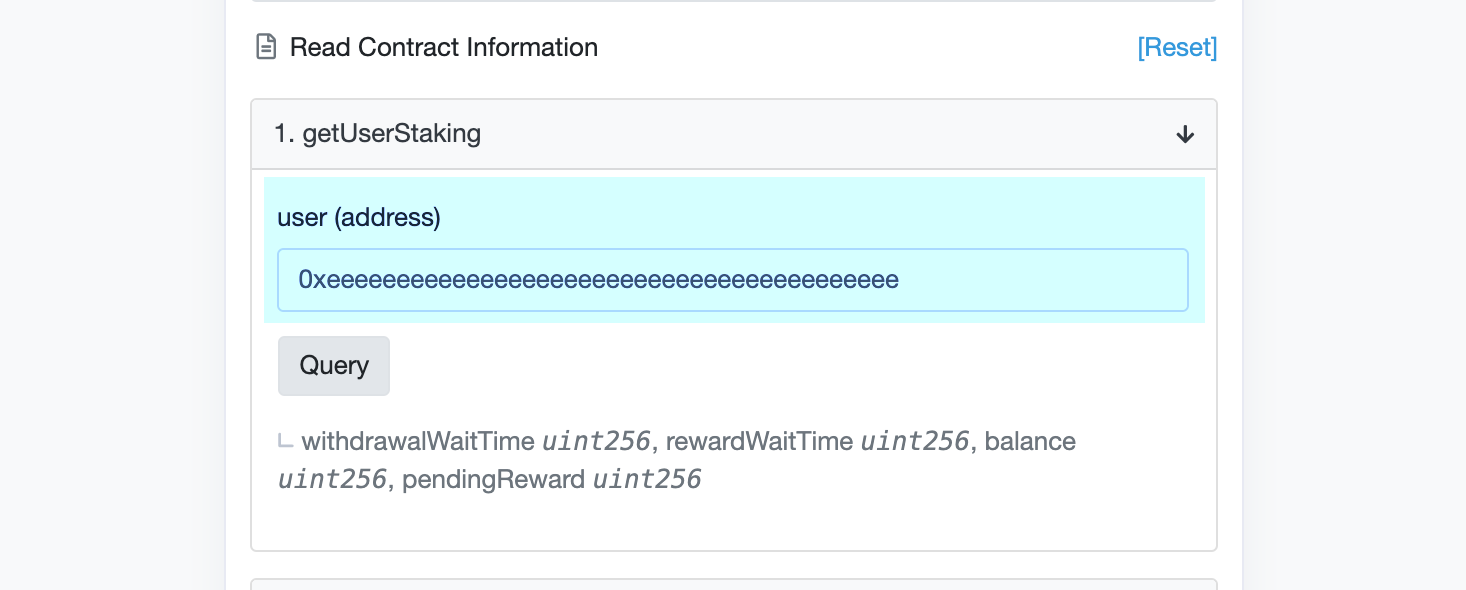Select the withdrawalWaitTime return name

coord(418,441)
